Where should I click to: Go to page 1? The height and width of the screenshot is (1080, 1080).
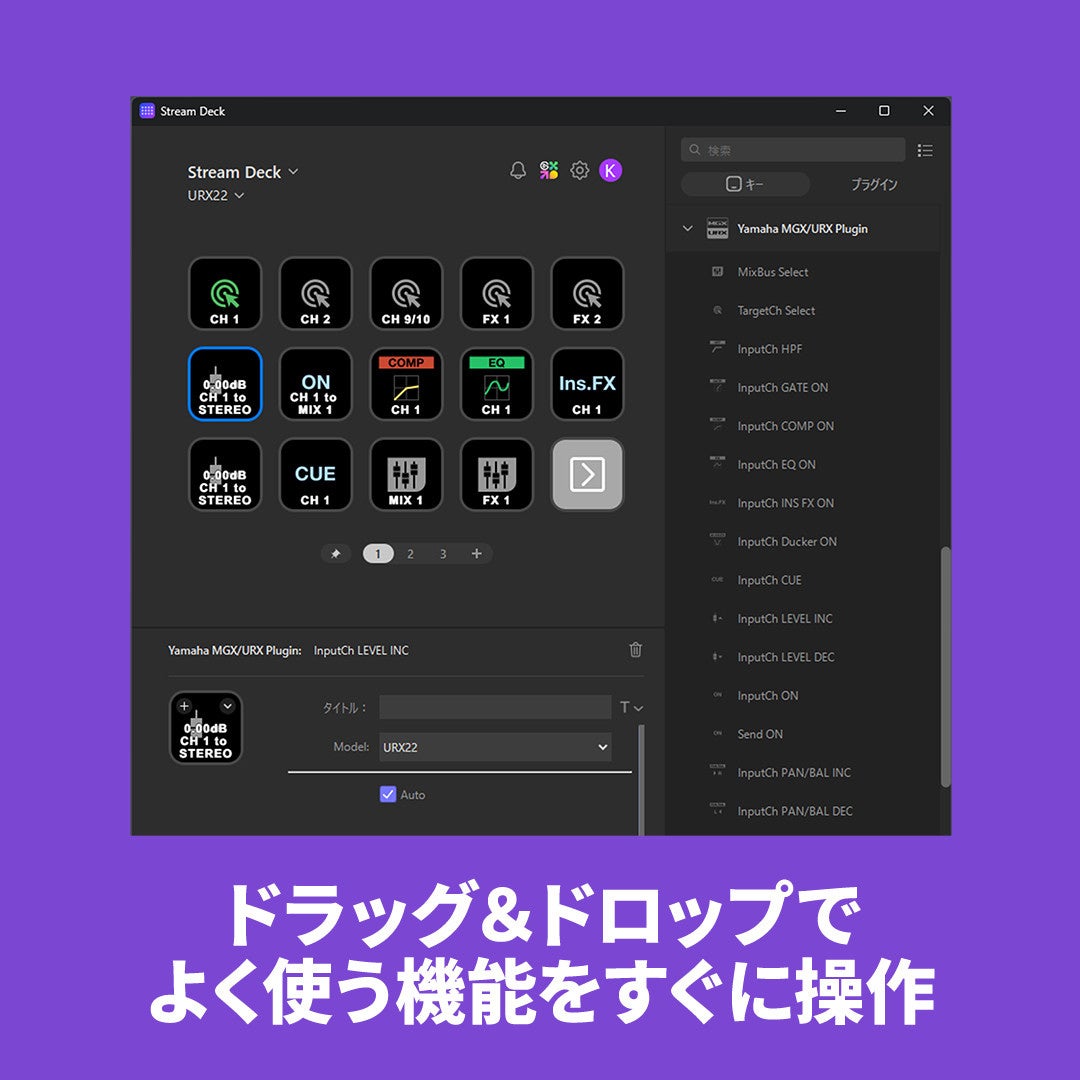tap(377, 554)
